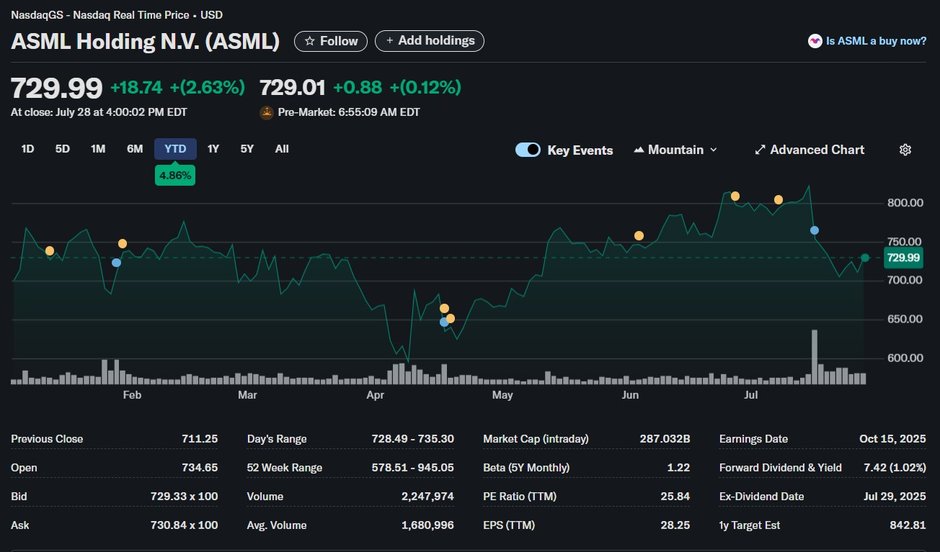
Task: Click Day's Range value 728.49 - 735.30
Action: click(412, 439)
